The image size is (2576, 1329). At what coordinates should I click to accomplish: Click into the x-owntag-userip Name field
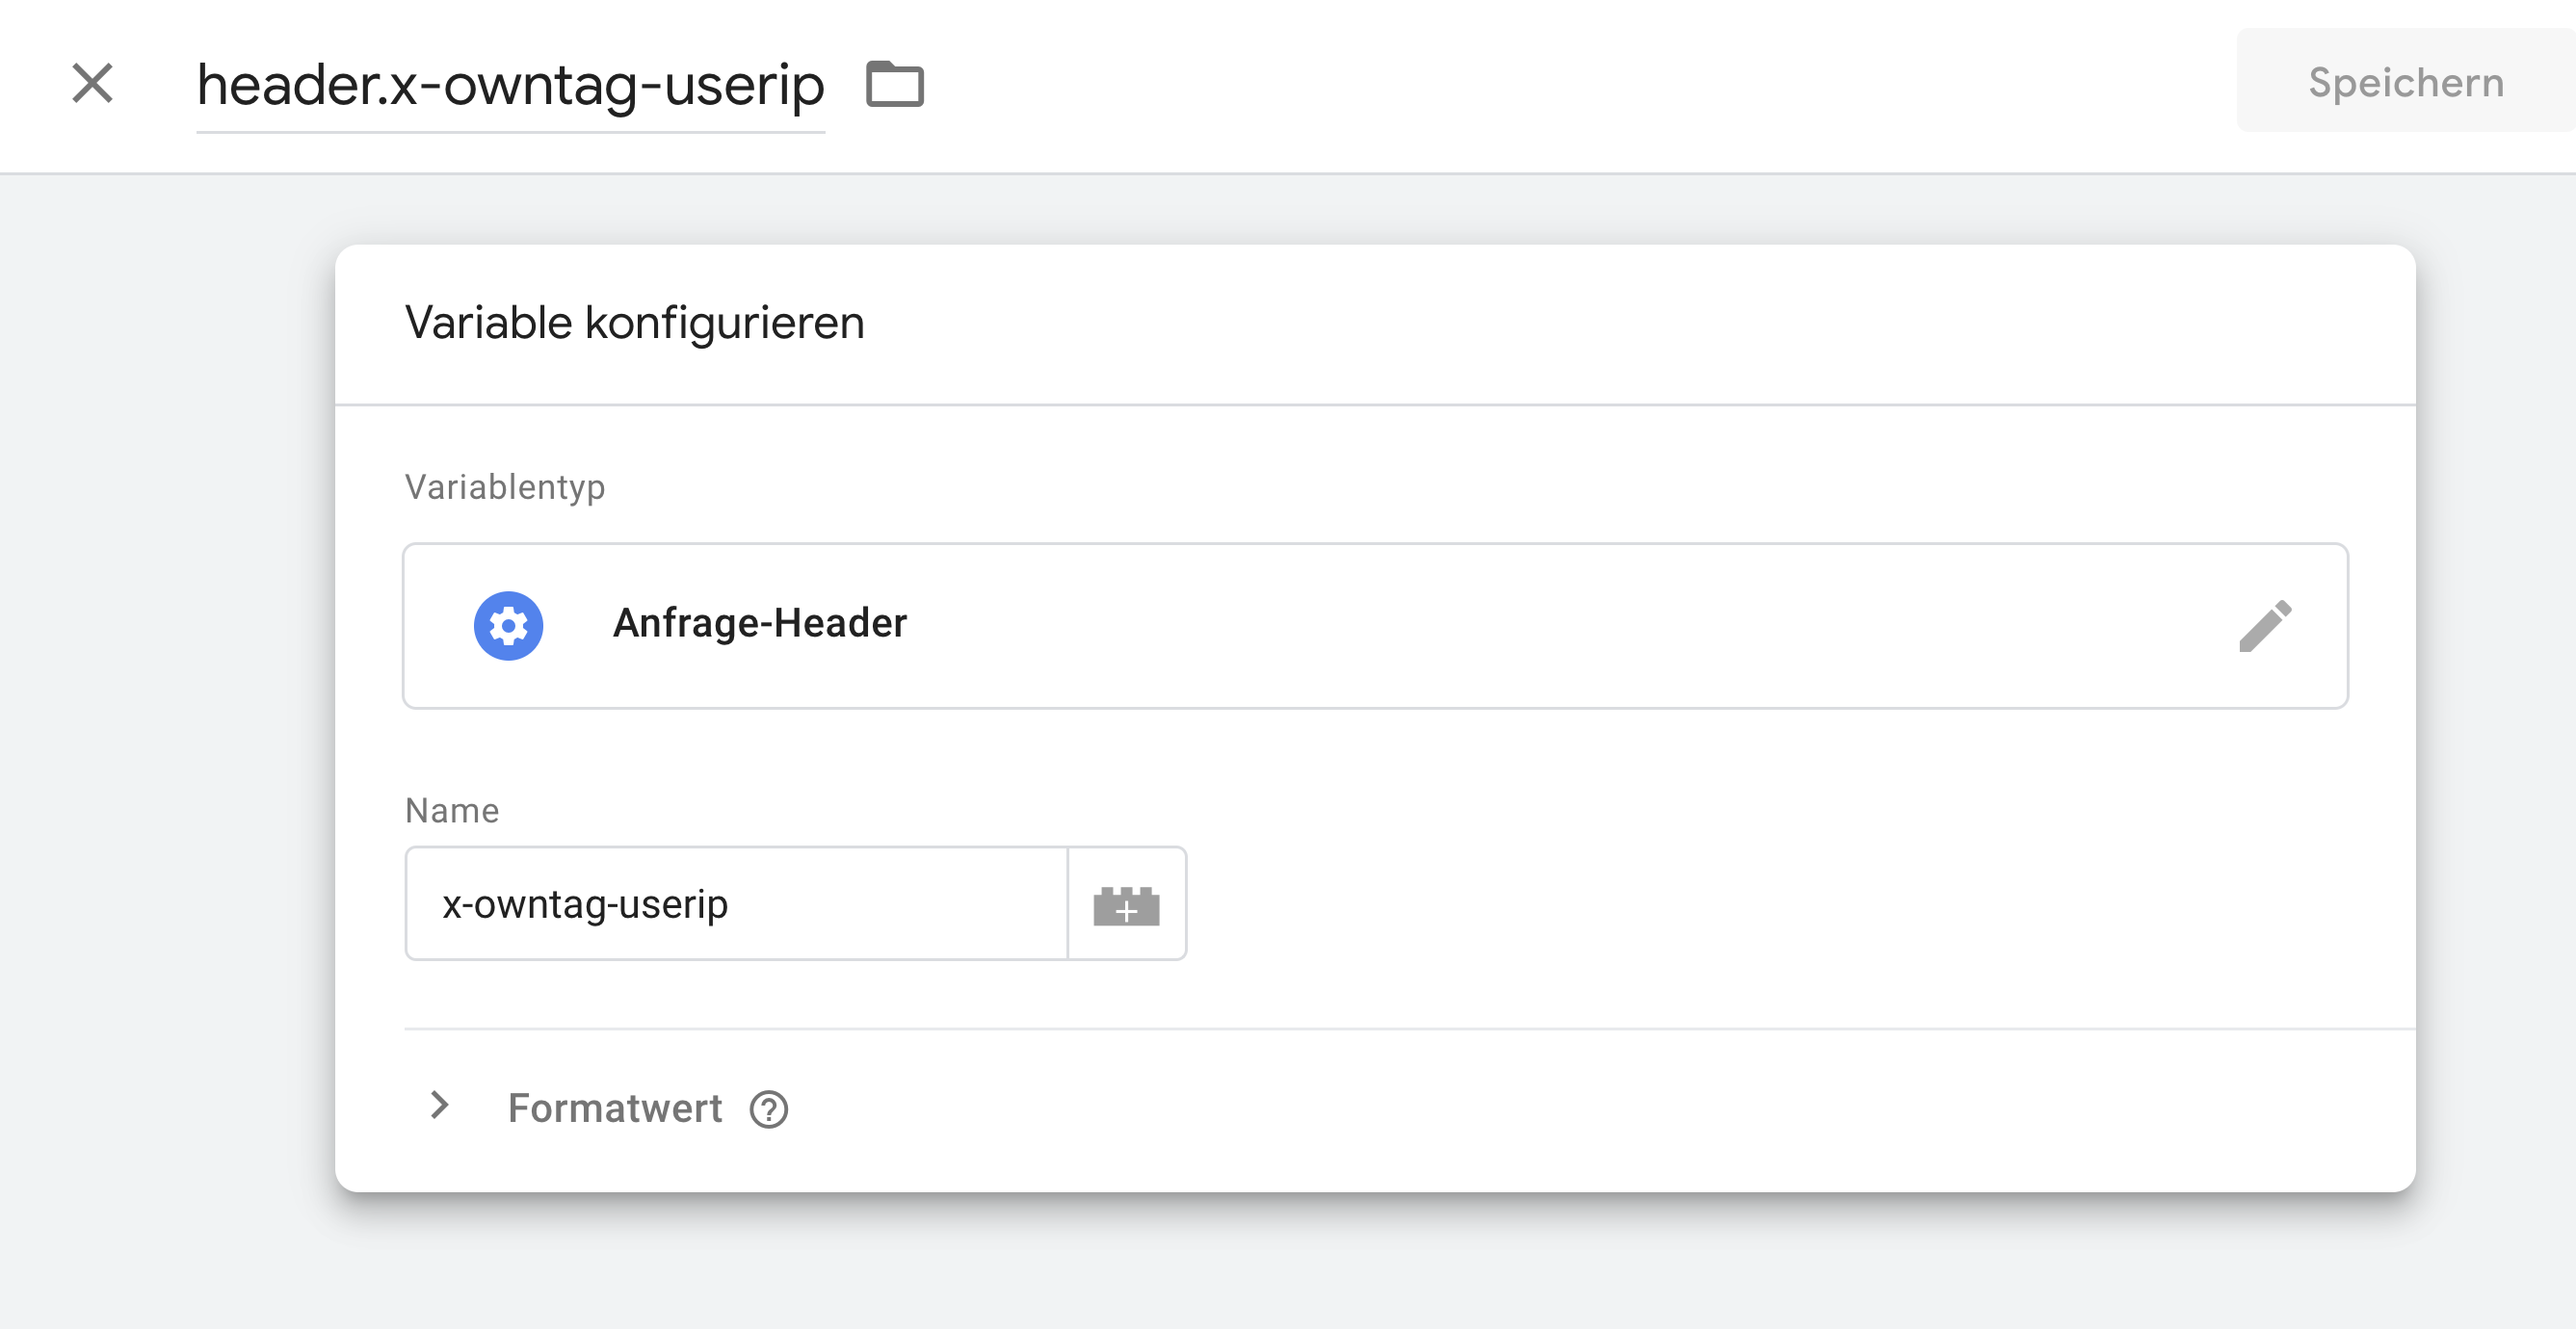(736, 904)
